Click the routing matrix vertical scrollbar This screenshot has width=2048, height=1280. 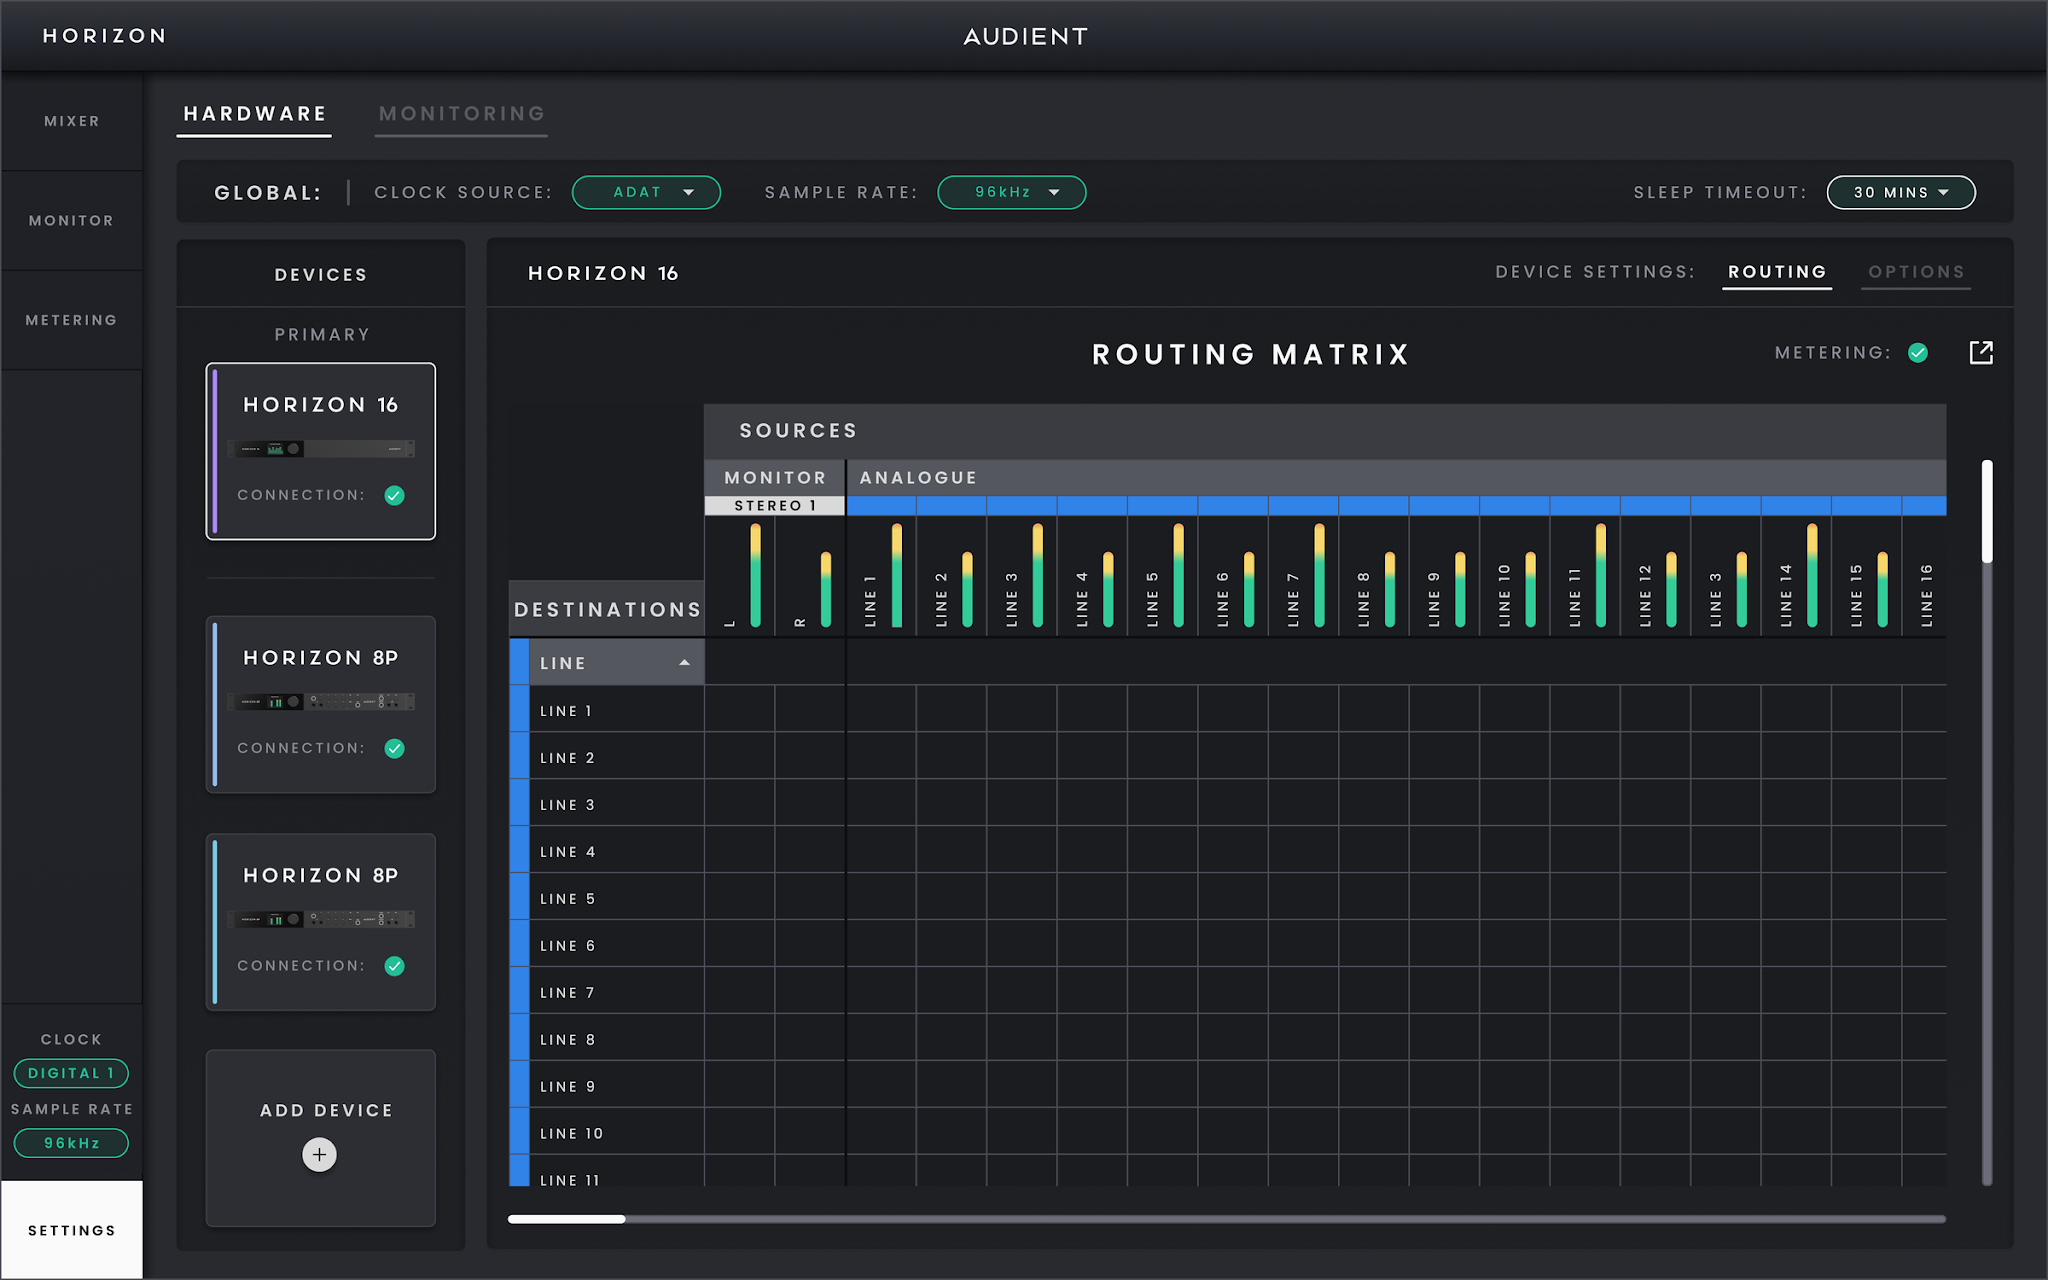(x=1987, y=822)
